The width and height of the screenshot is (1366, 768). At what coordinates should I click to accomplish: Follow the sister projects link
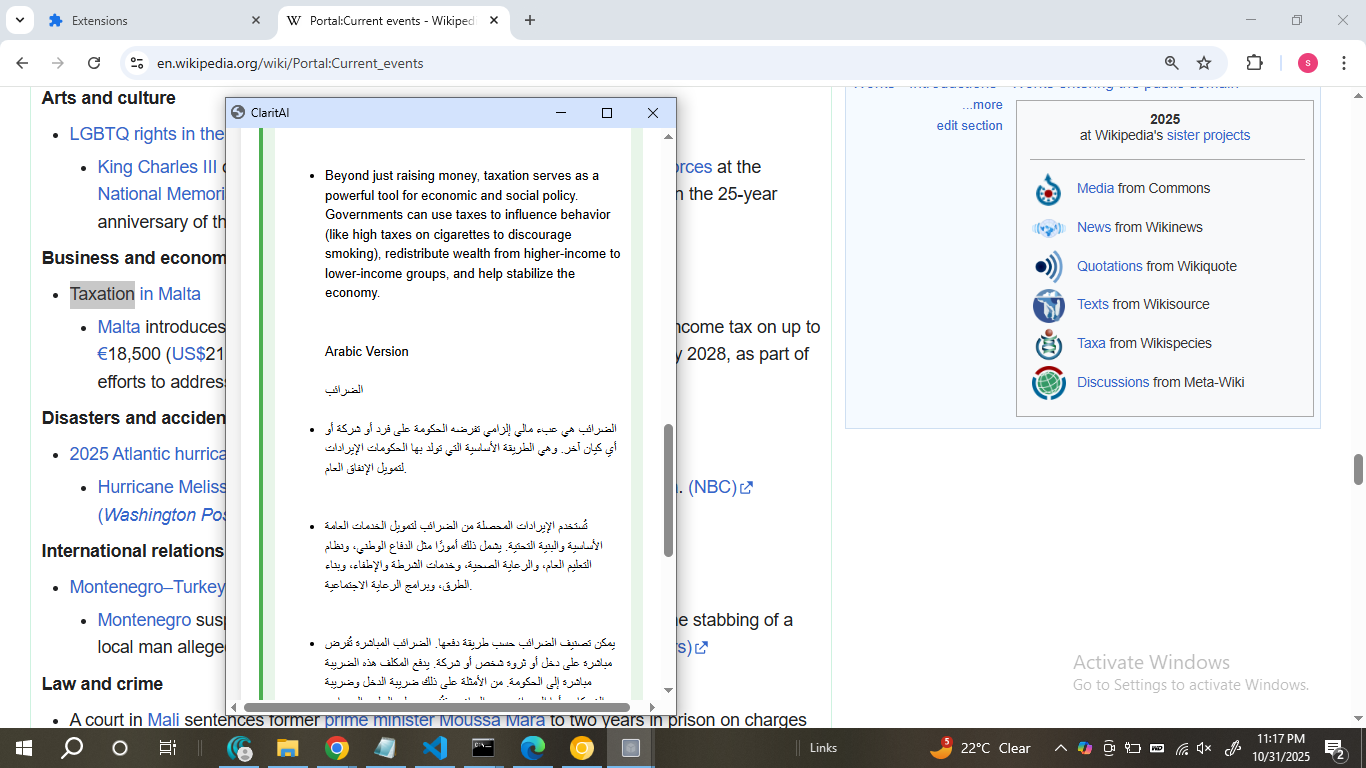(x=1208, y=135)
